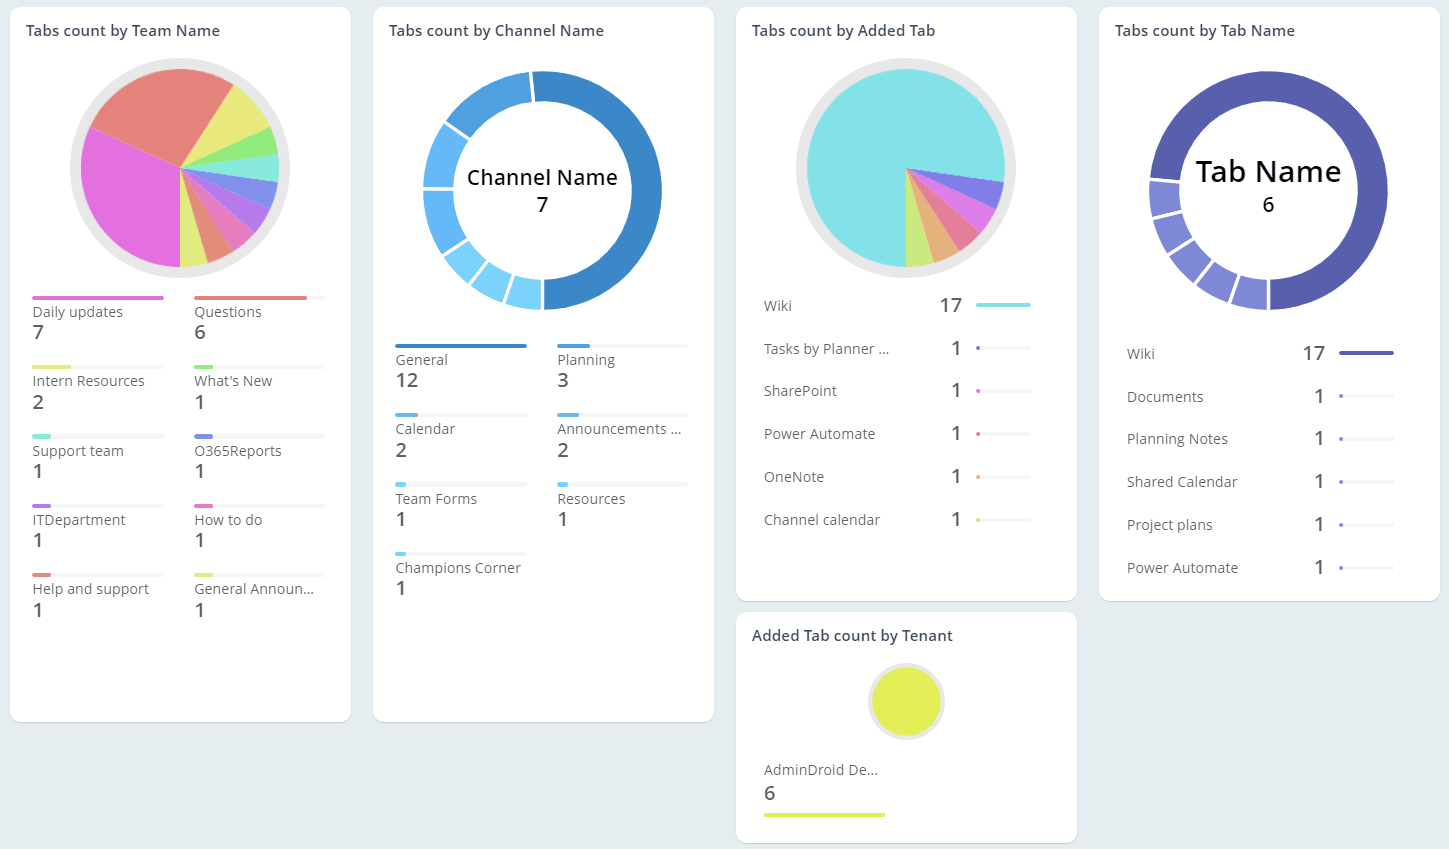Click the Shared Calendar entry under Tab Name

coord(1182,481)
